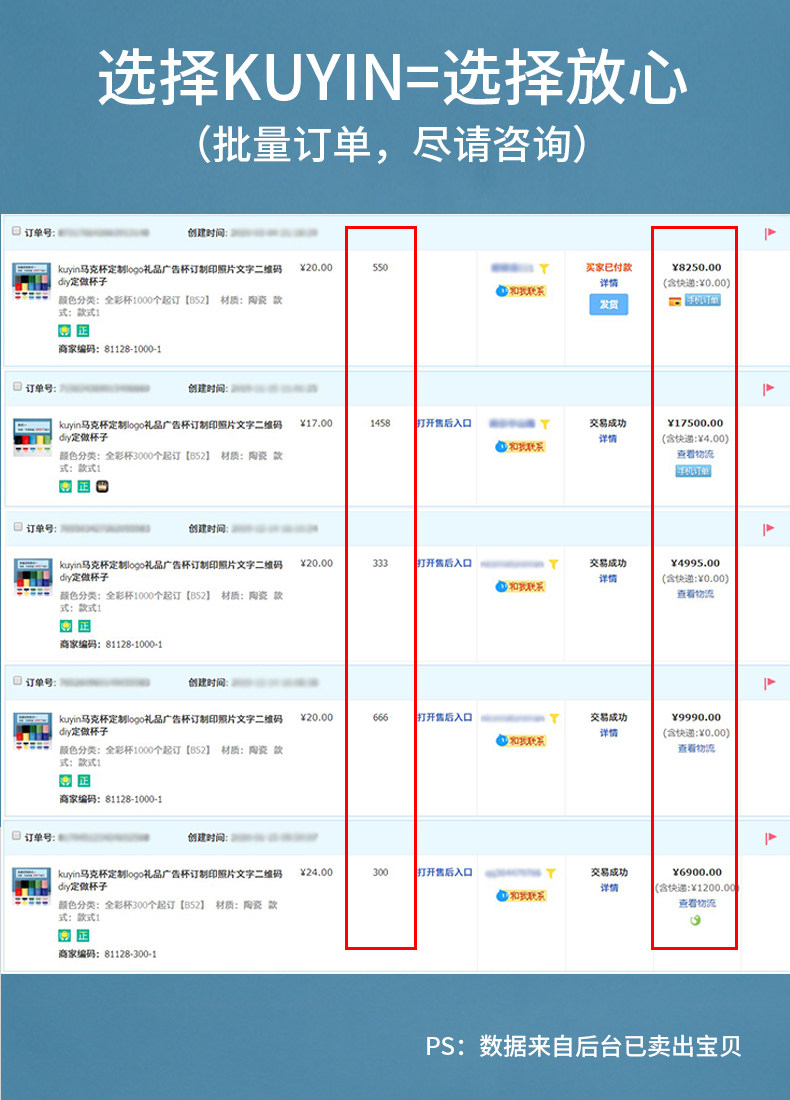This screenshot has width=790, height=1100.
Task: Open 查看物流 under ¥6900.00
Action: (697, 904)
